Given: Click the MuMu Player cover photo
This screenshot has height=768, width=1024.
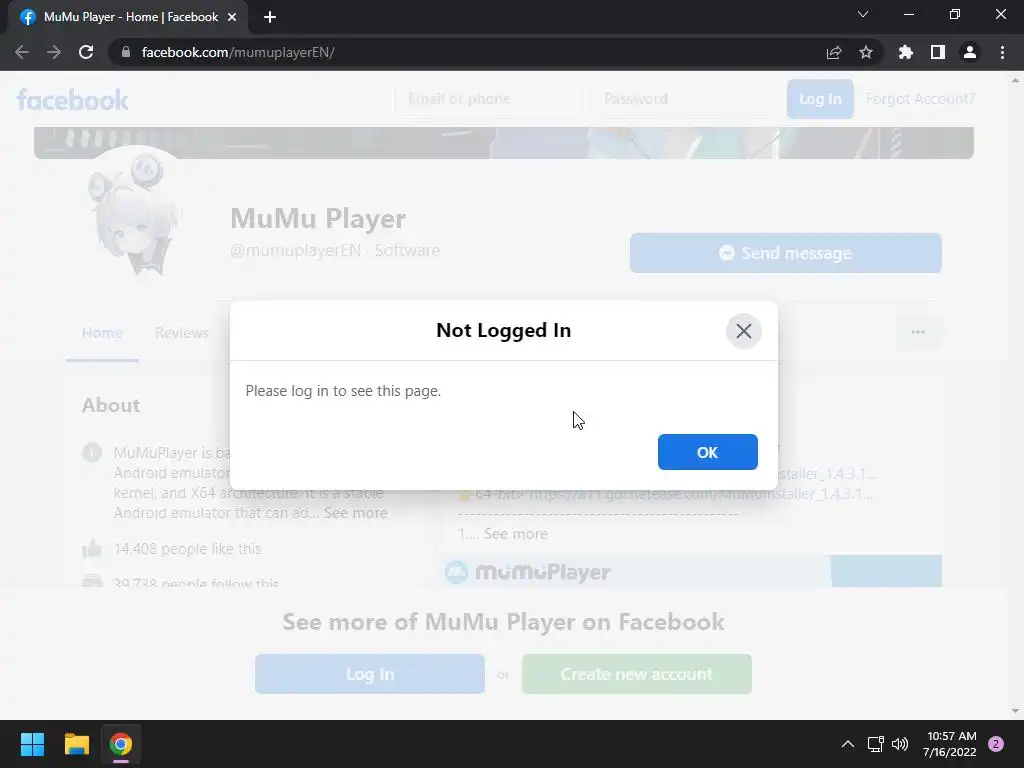Looking at the screenshot, I should (504, 143).
